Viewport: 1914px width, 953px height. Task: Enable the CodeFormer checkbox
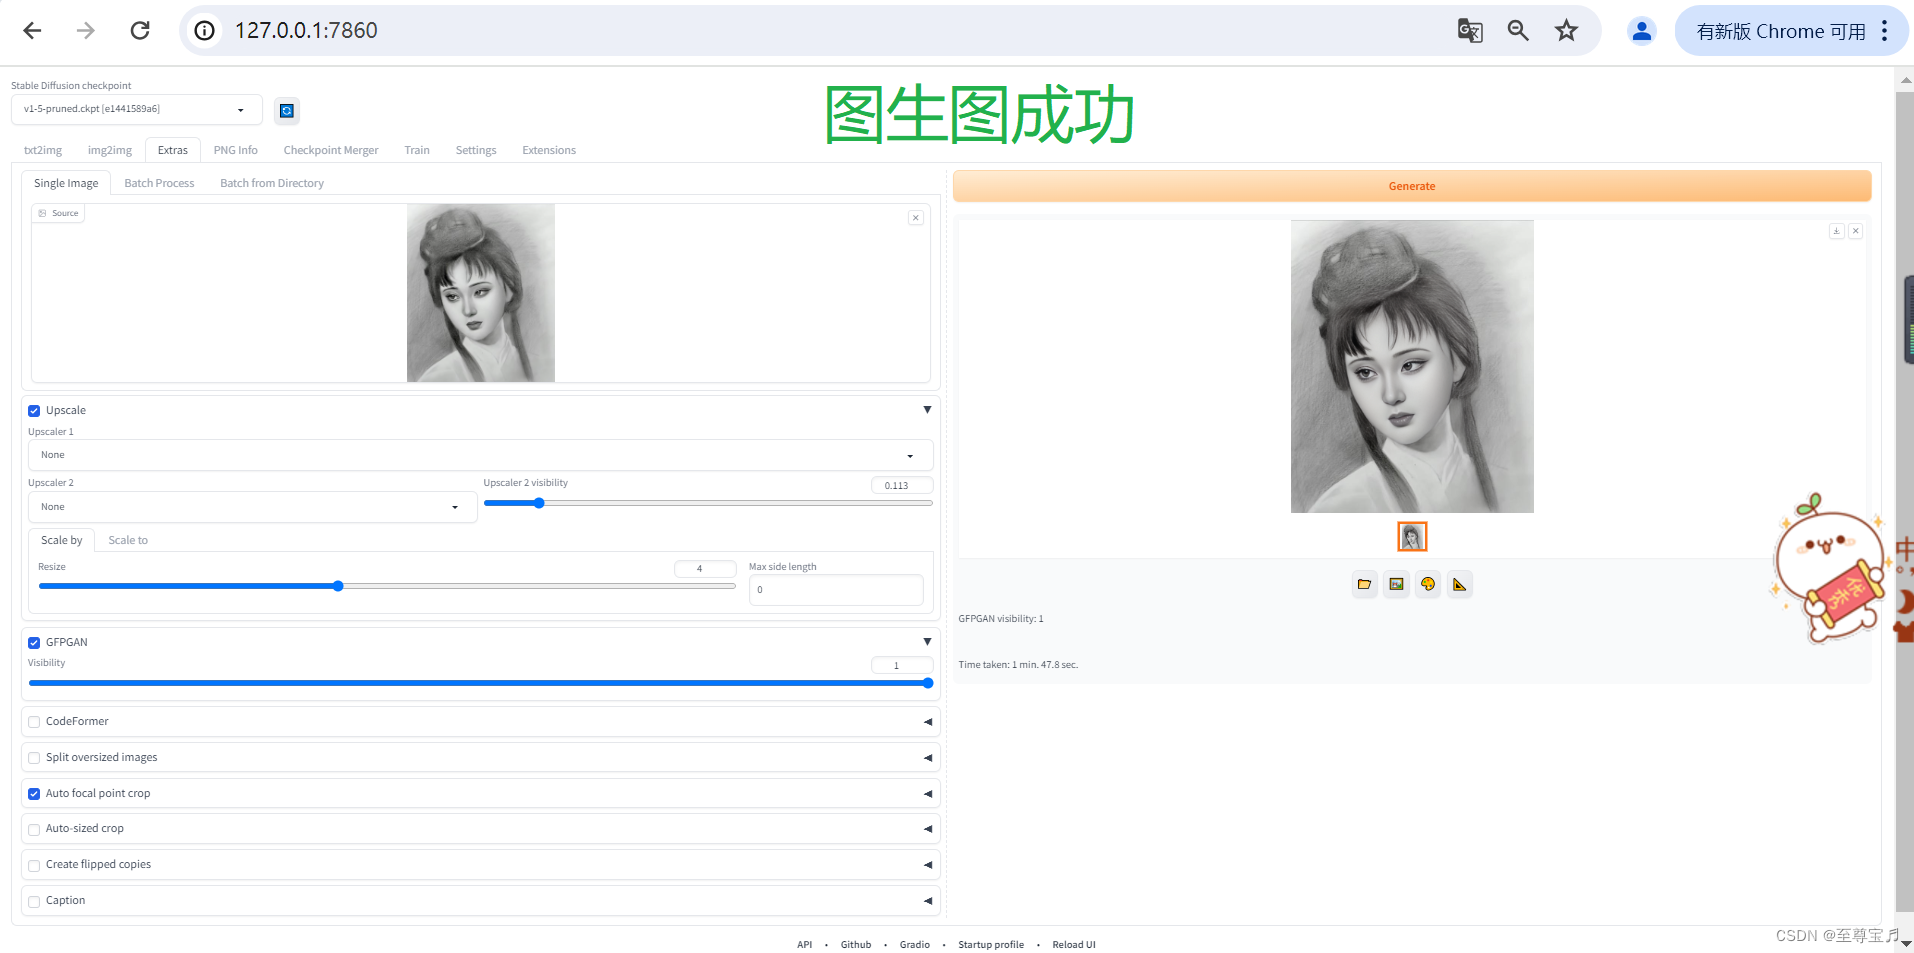click(x=34, y=722)
